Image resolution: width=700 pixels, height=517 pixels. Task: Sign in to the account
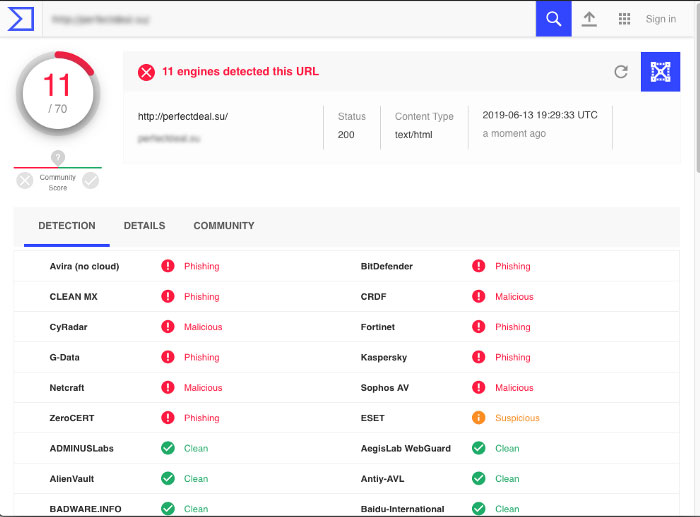tap(661, 19)
